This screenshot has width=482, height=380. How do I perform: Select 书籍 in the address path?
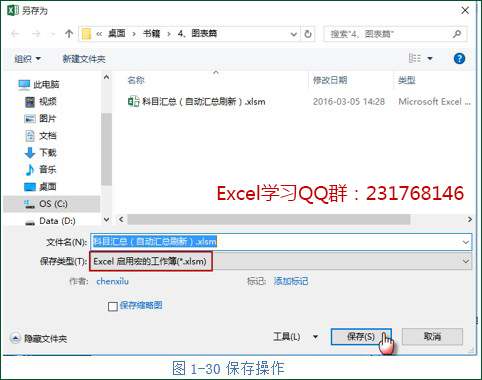[x=151, y=34]
